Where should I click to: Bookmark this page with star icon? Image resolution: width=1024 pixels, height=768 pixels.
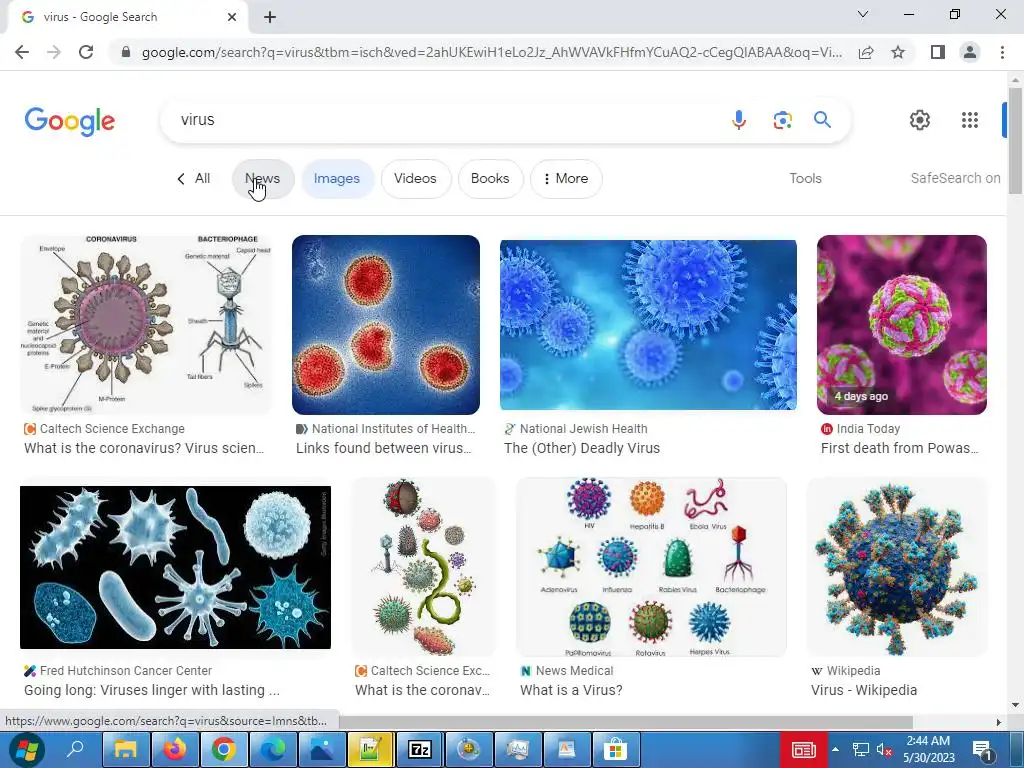(898, 52)
